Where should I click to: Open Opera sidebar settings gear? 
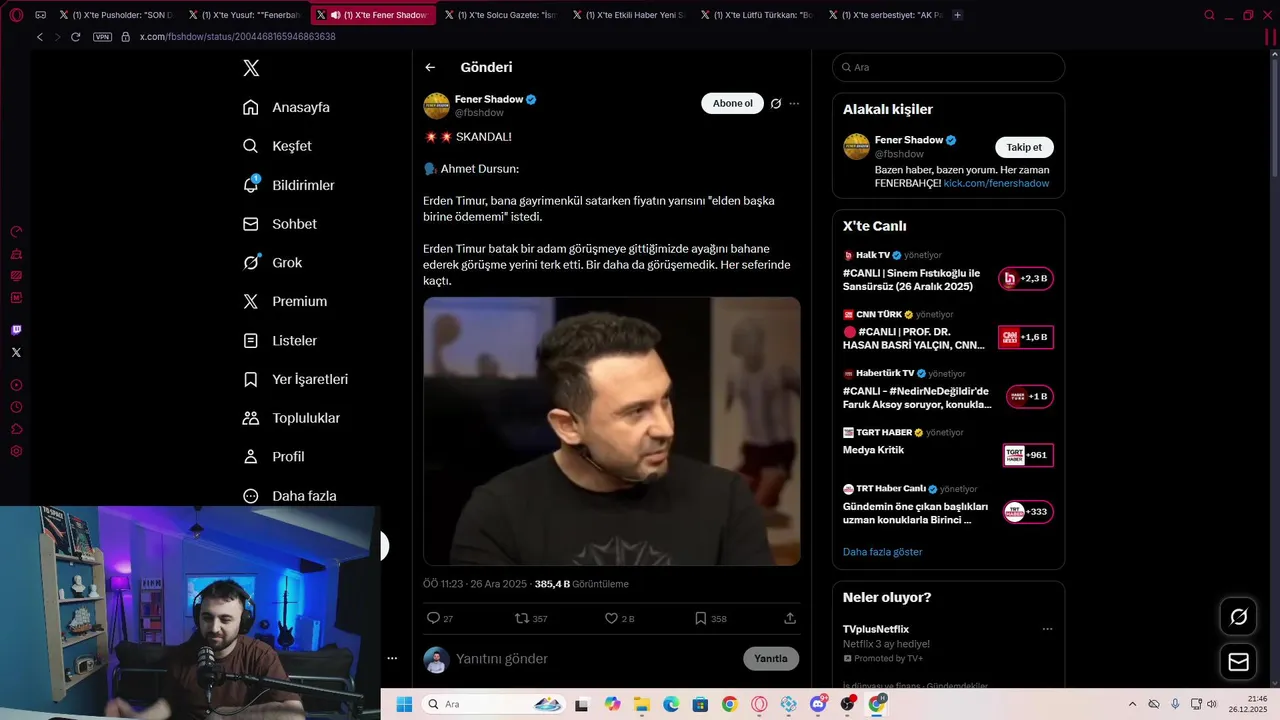16,451
